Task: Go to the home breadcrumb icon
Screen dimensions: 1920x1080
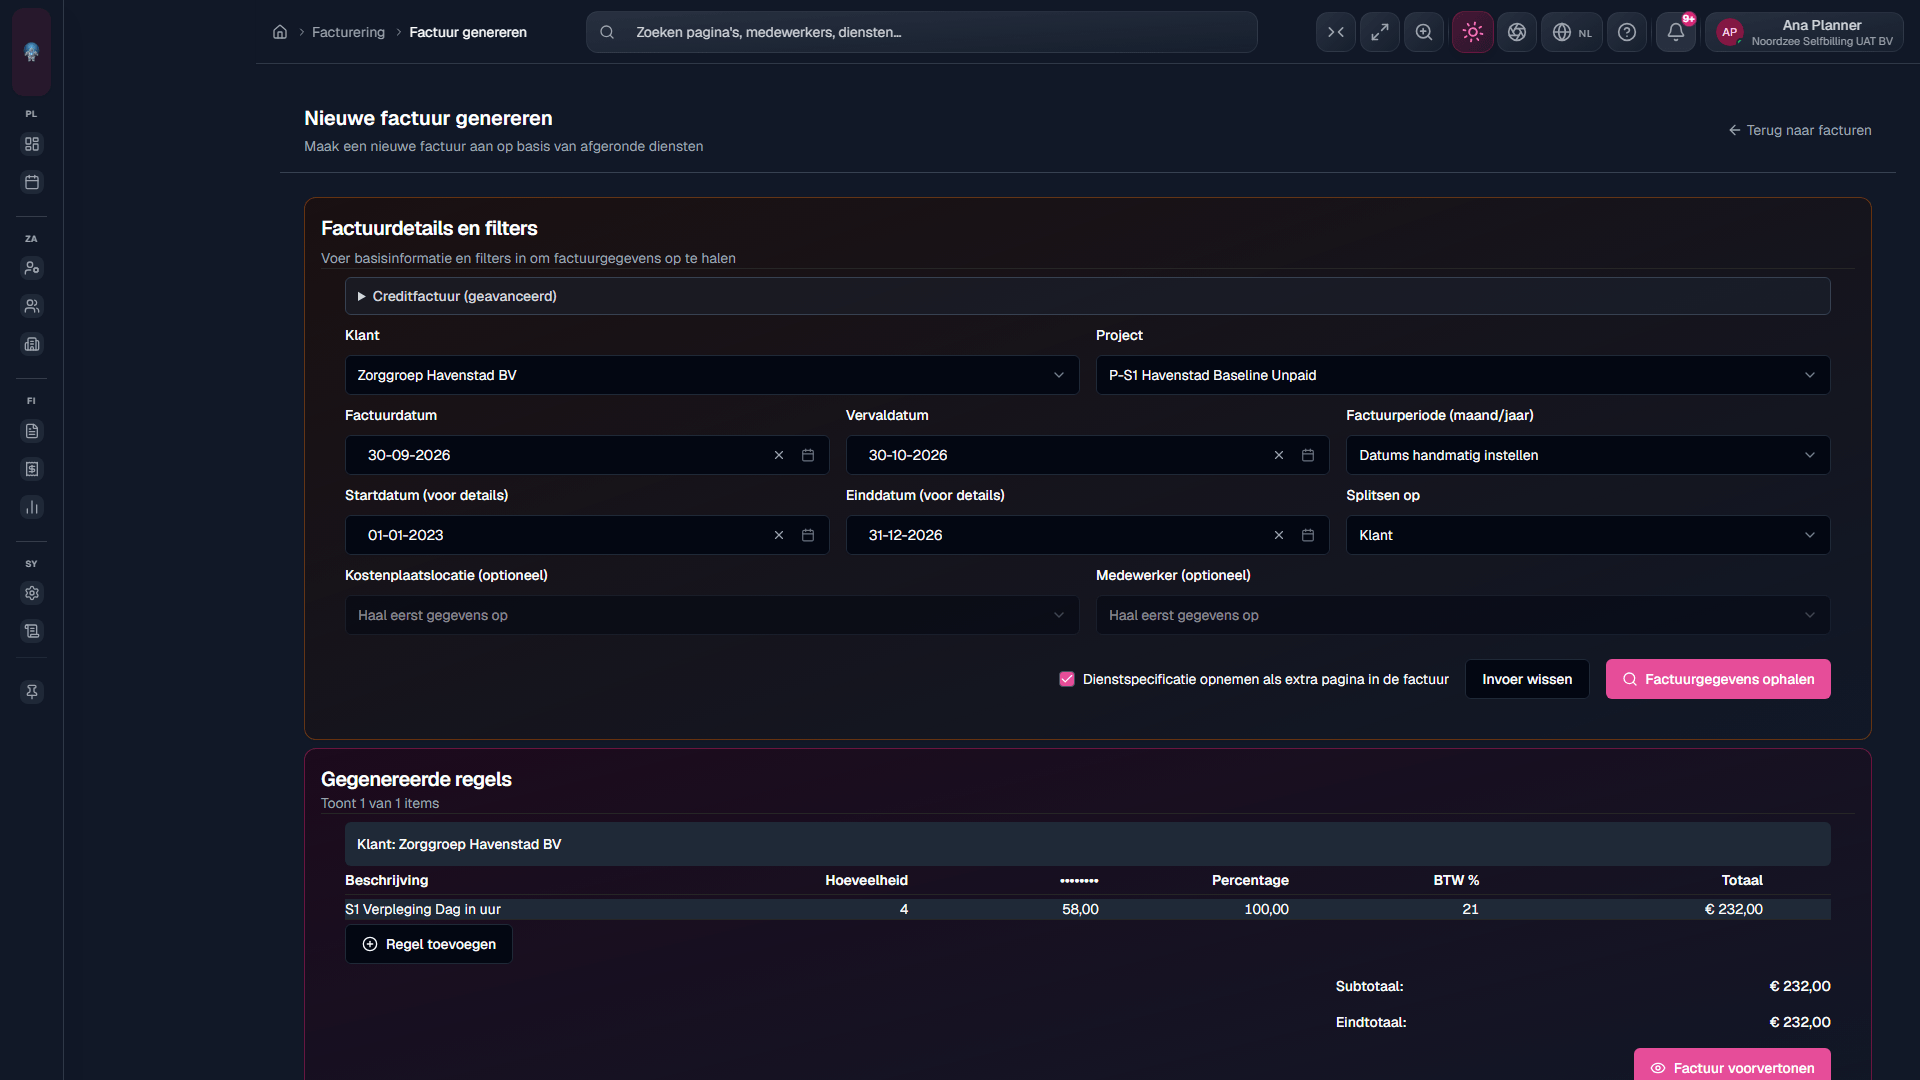Action: tap(280, 32)
